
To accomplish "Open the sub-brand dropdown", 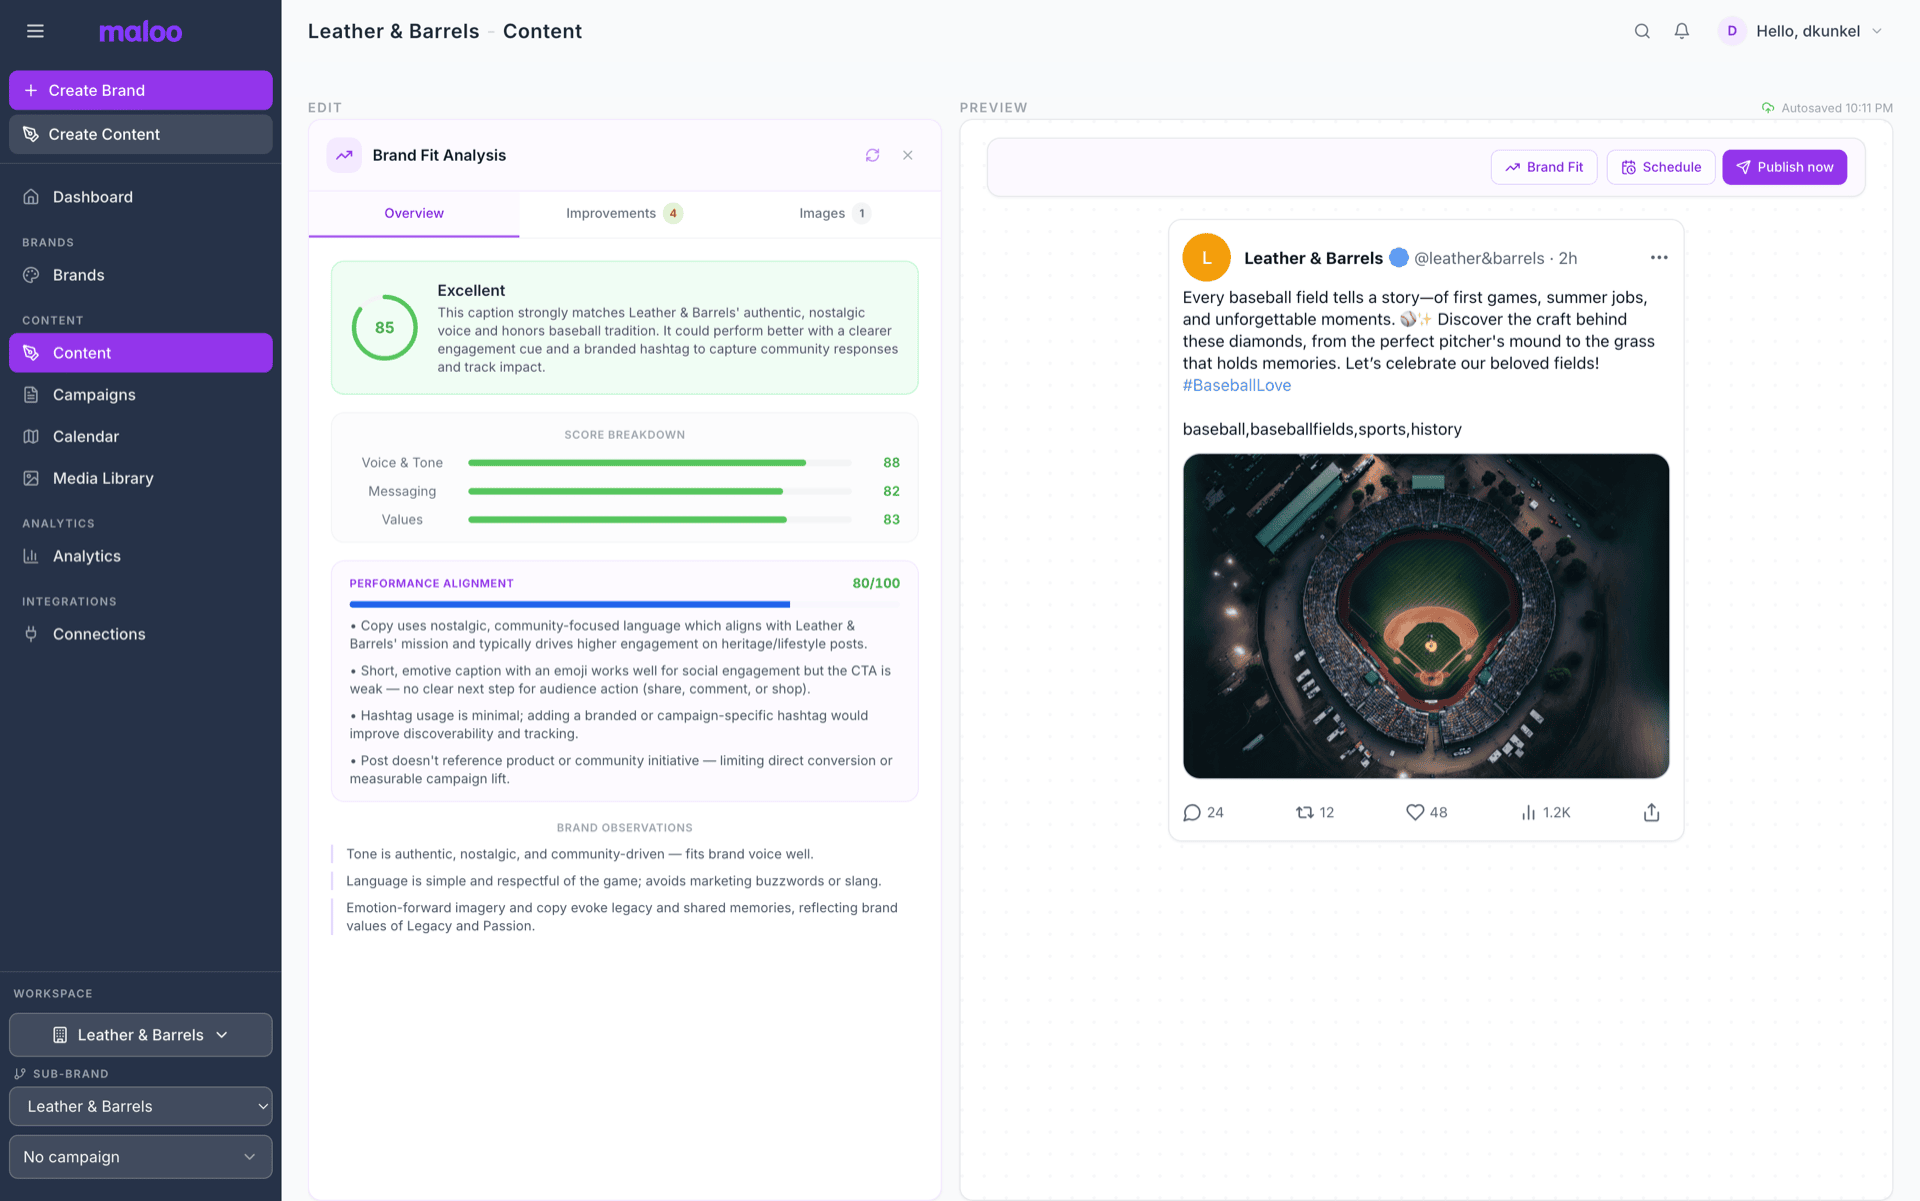I will [x=140, y=1106].
